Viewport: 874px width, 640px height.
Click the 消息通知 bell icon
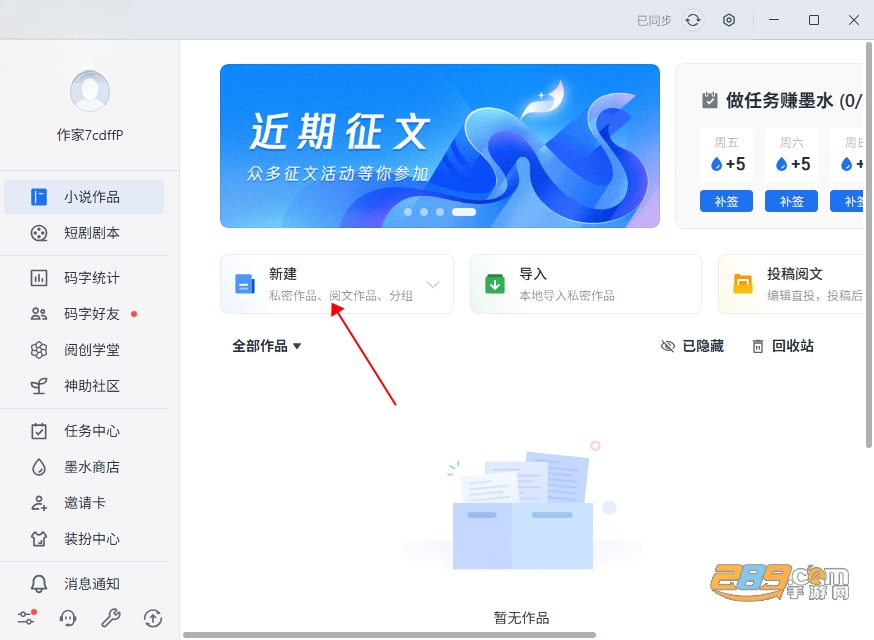pos(38,584)
